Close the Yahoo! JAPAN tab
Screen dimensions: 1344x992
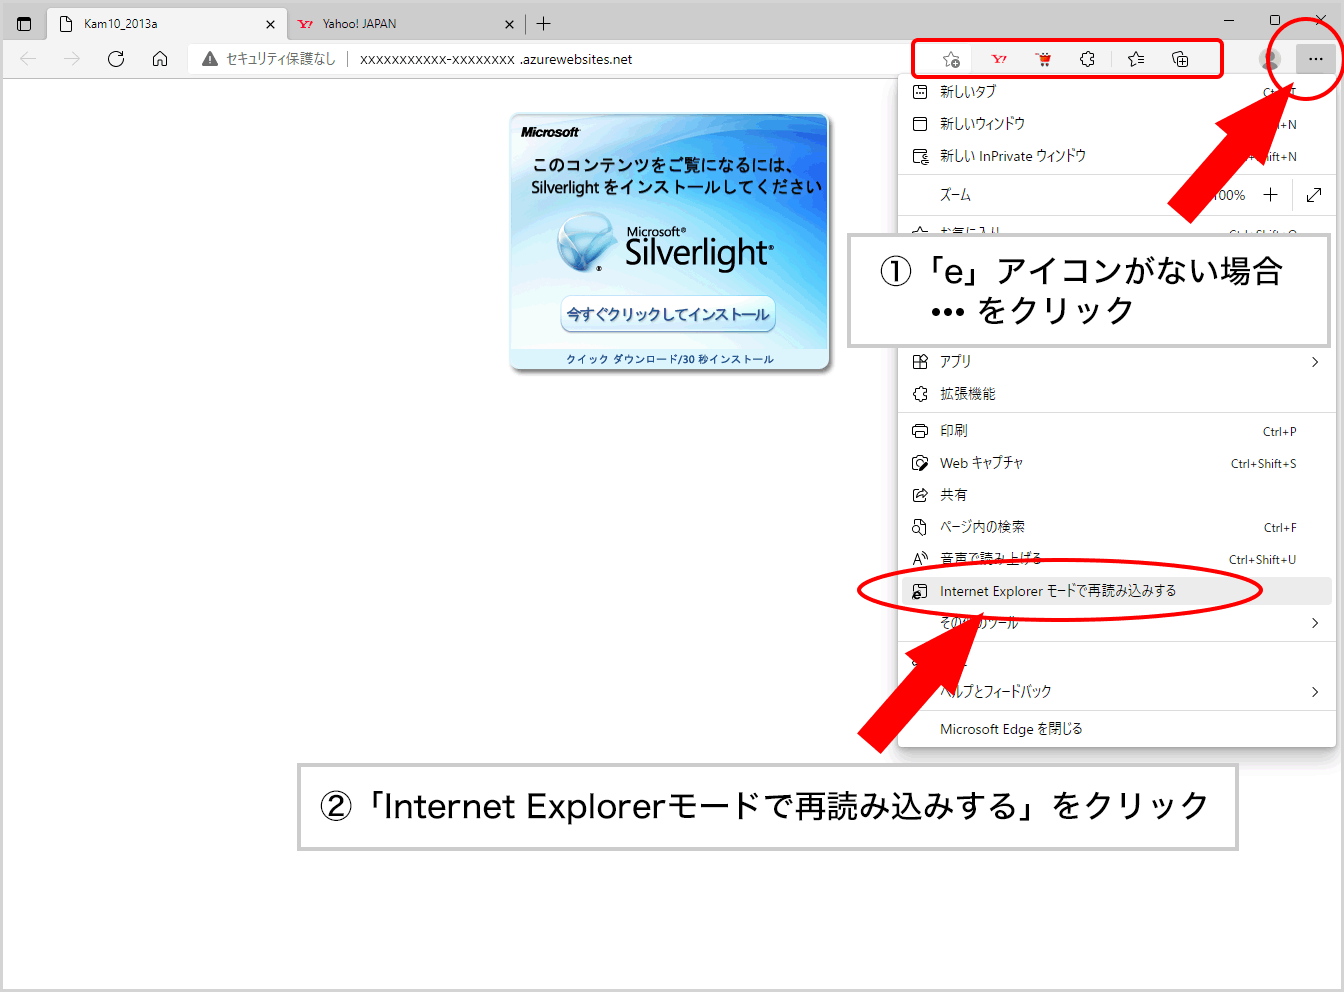click(x=509, y=24)
